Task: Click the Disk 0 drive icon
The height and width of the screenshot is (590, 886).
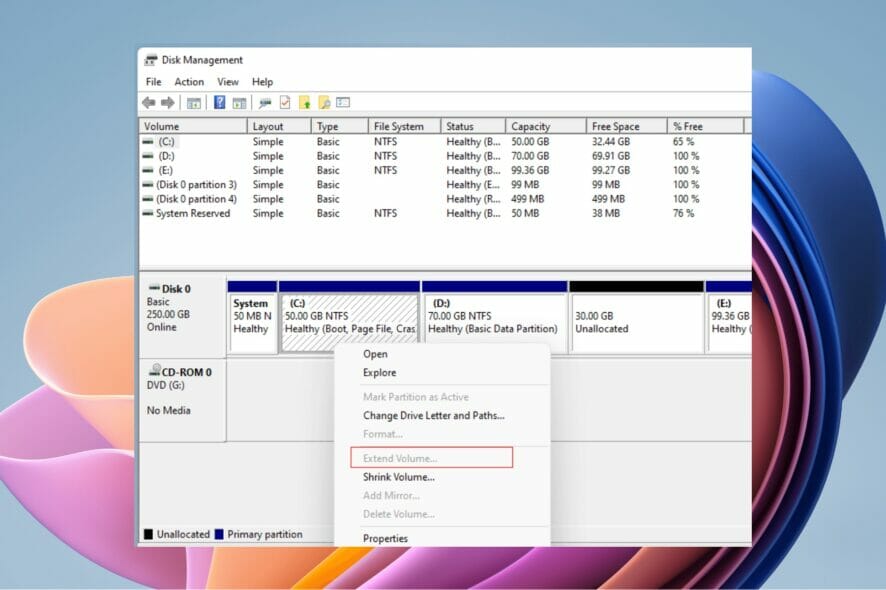Action: coord(153,289)
